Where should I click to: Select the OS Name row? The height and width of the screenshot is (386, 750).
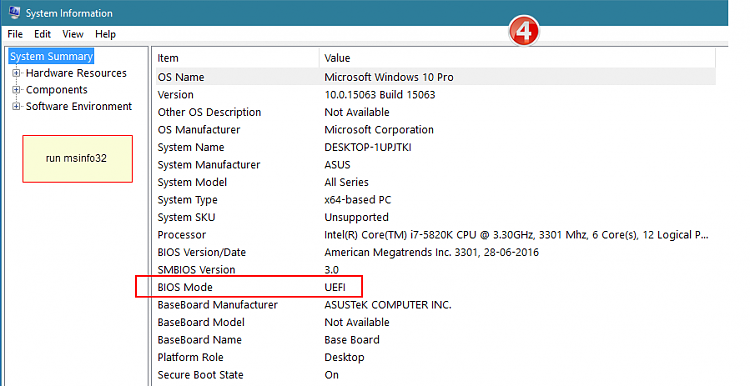click(436, 77)
